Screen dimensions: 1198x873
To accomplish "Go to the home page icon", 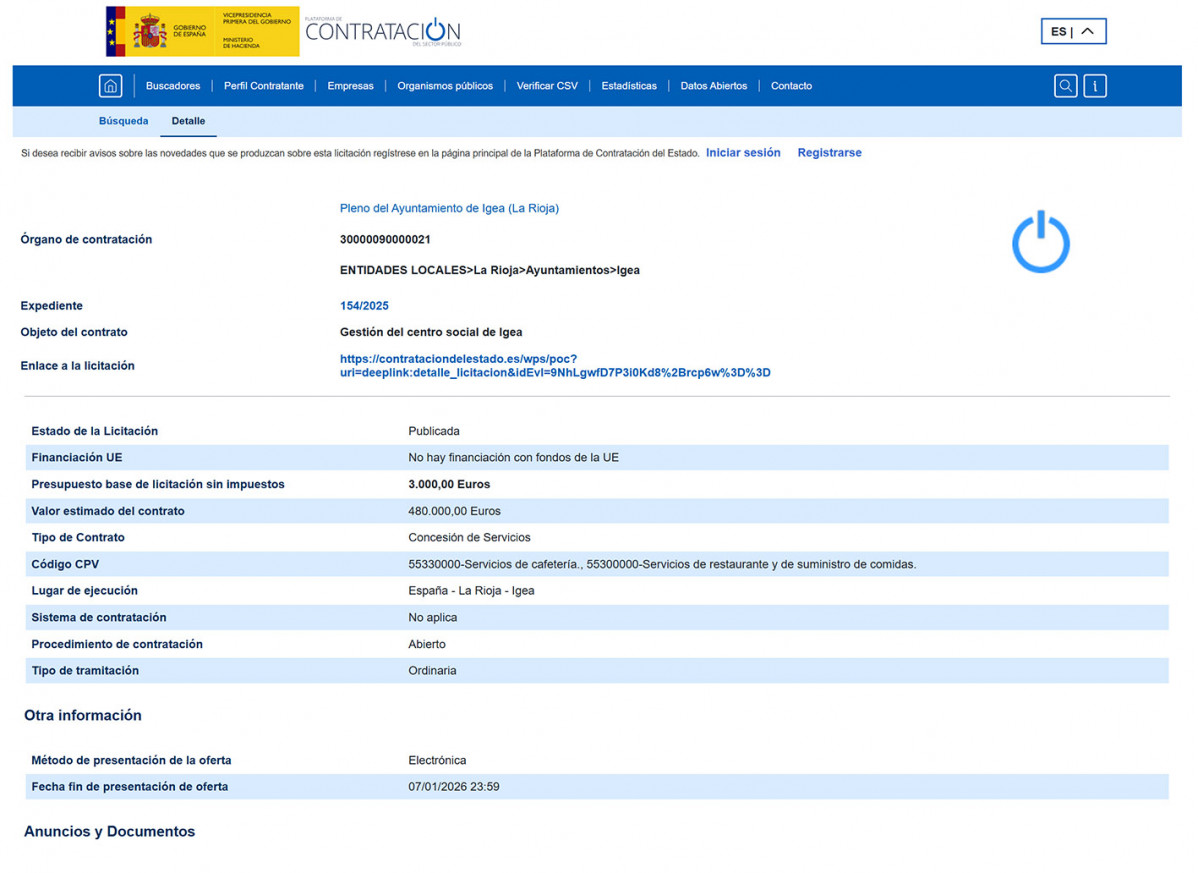I will 110,86.
